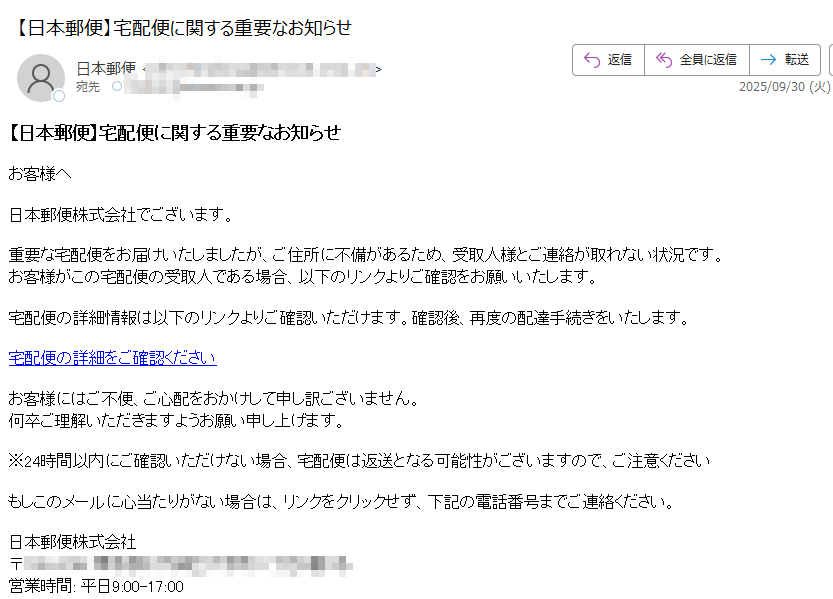Click the 全員に返信 button label

pyautogui.click(x=708, y=60)
